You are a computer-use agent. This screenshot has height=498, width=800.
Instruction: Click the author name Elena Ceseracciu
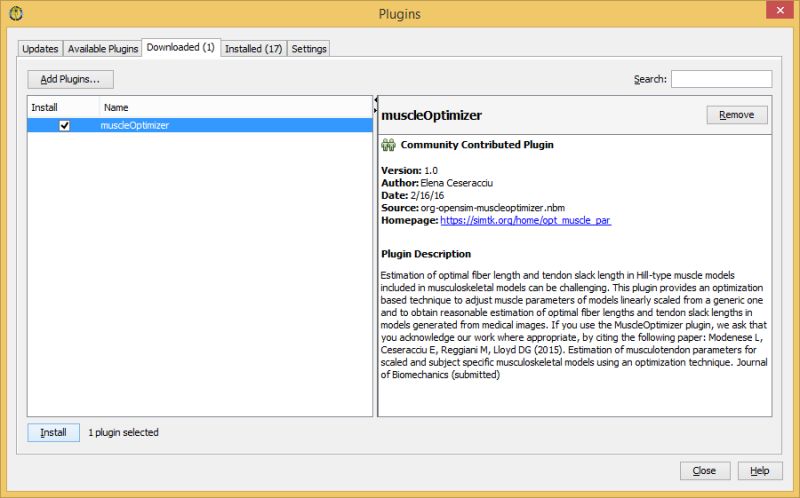457,183
